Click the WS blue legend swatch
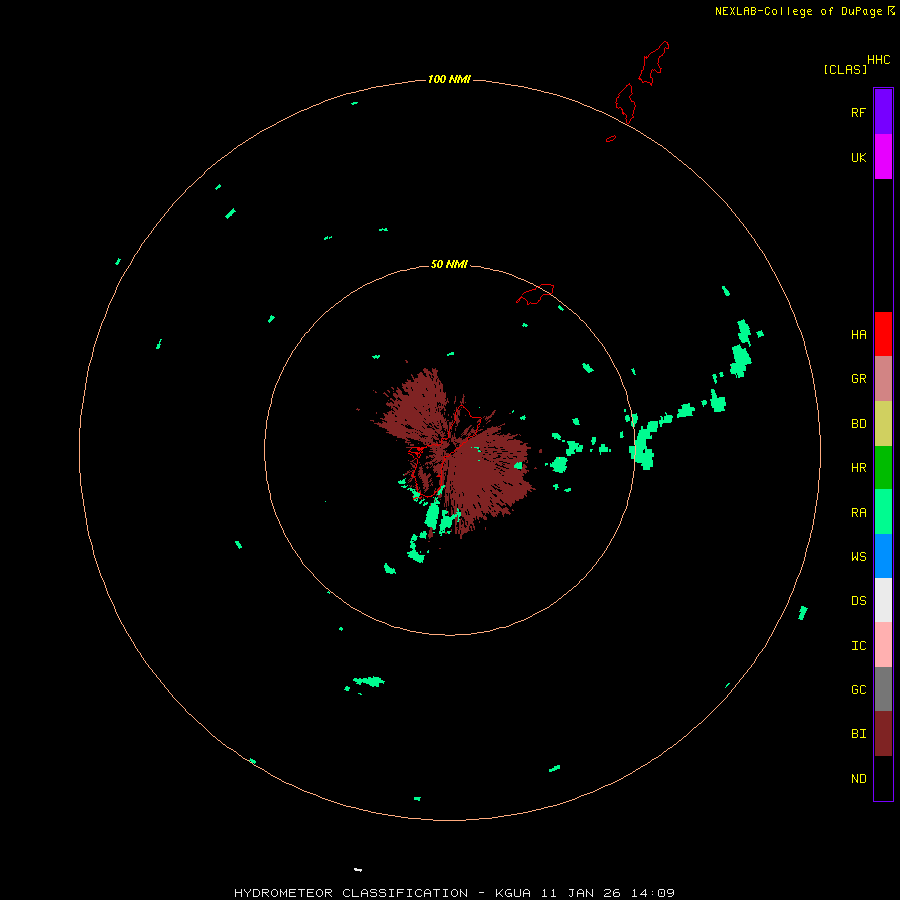900x900 pixels. click(x=883, y=556)
